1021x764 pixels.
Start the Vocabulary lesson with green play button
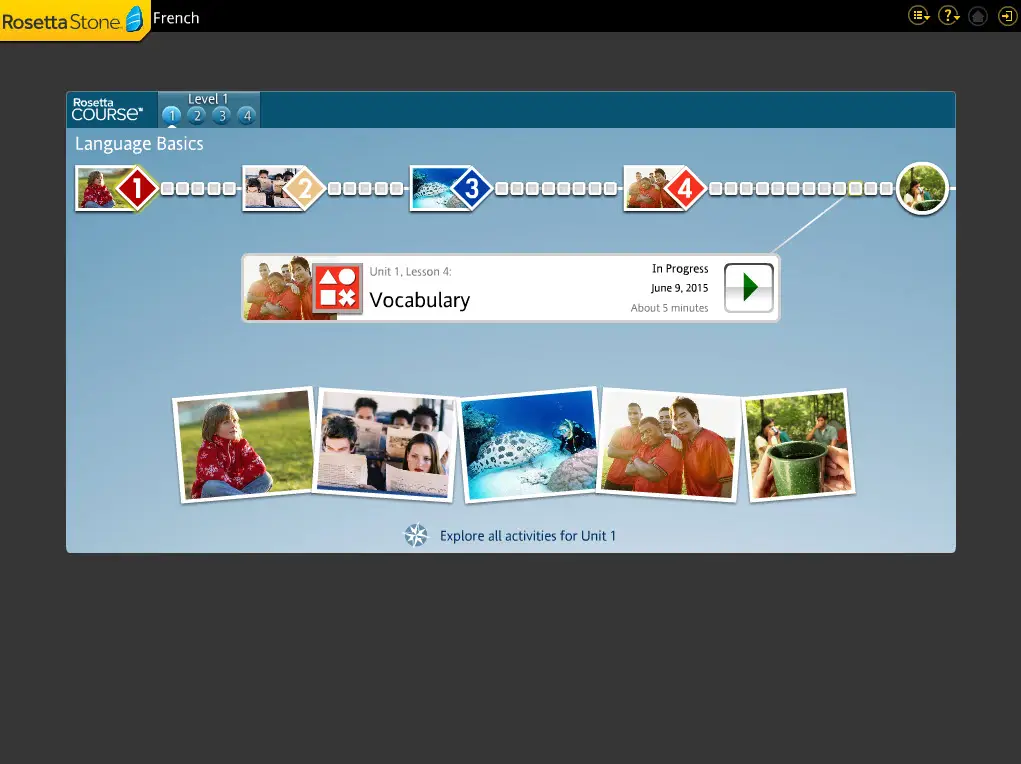tap(749, 287)
